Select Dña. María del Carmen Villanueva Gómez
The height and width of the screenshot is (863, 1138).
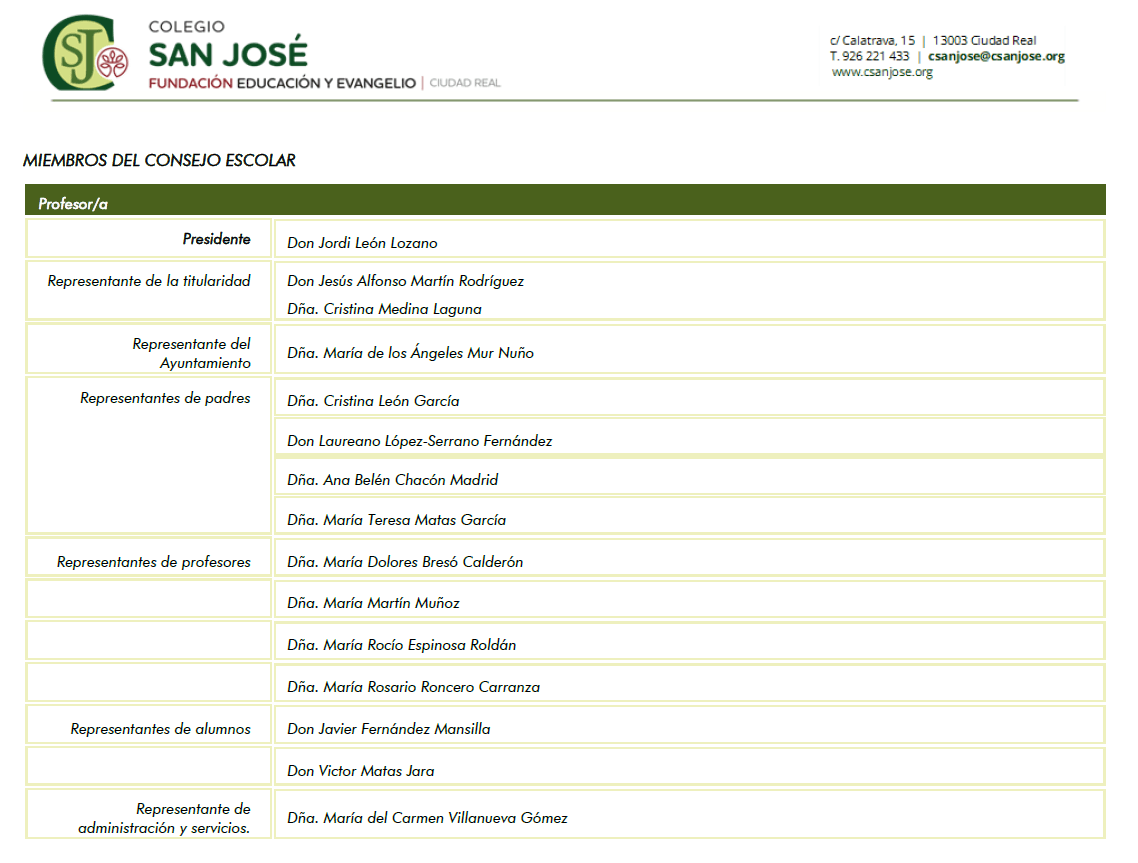[x=427, y=818]
